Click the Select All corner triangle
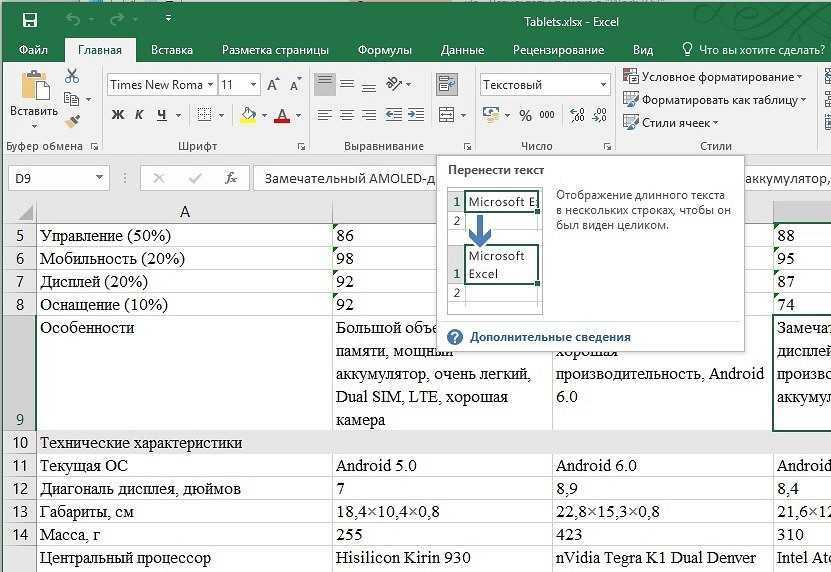The width and height of the screenshot is (831, 572). point(25,213)
